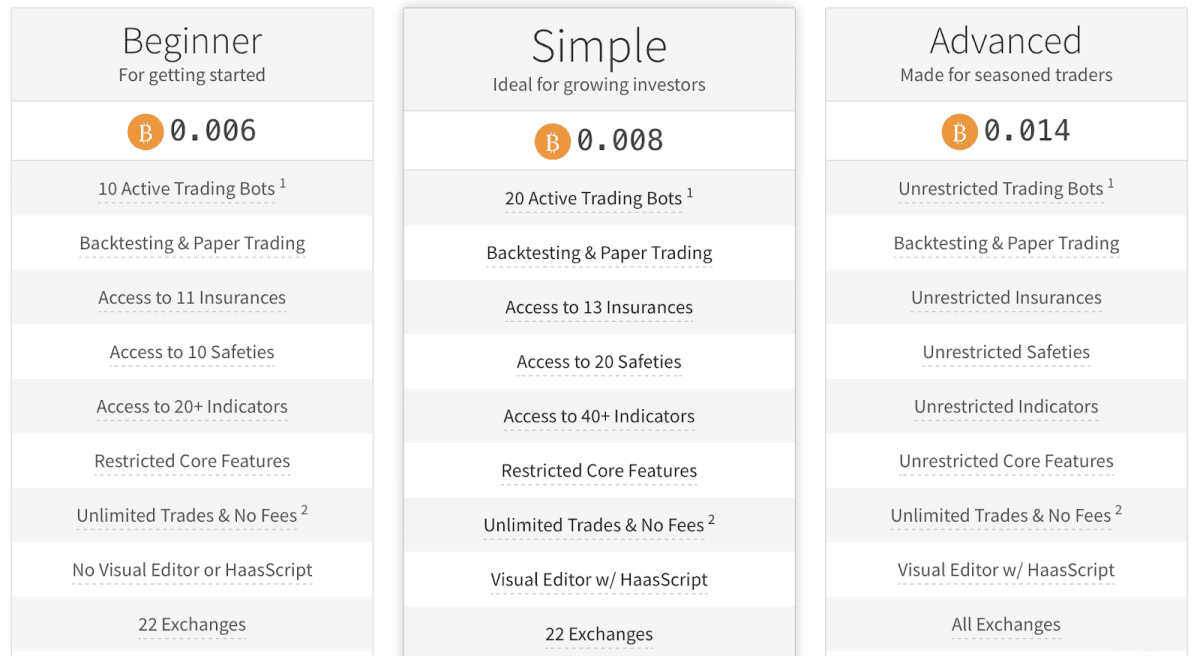The width and height of the screenshot is (1200, 656).
Task: Click No Visual Editor or HaasScript
Action: click(192, 570)
